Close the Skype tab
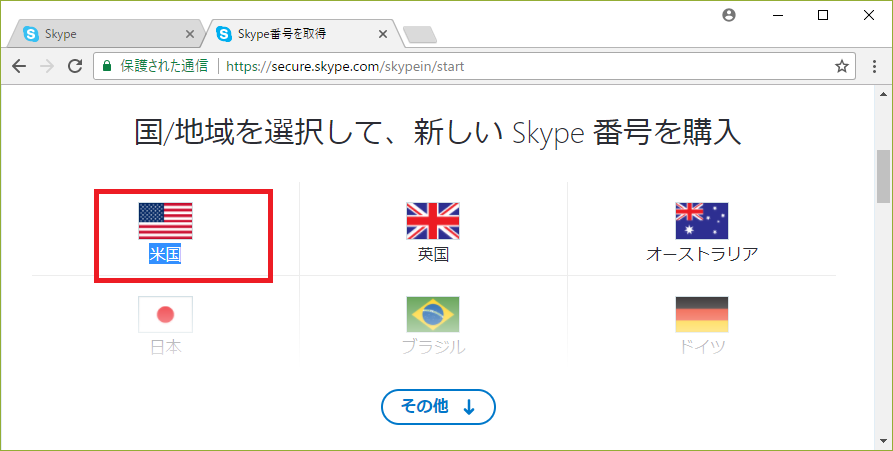This screenshot has height=451, width=893. [190, 34]
